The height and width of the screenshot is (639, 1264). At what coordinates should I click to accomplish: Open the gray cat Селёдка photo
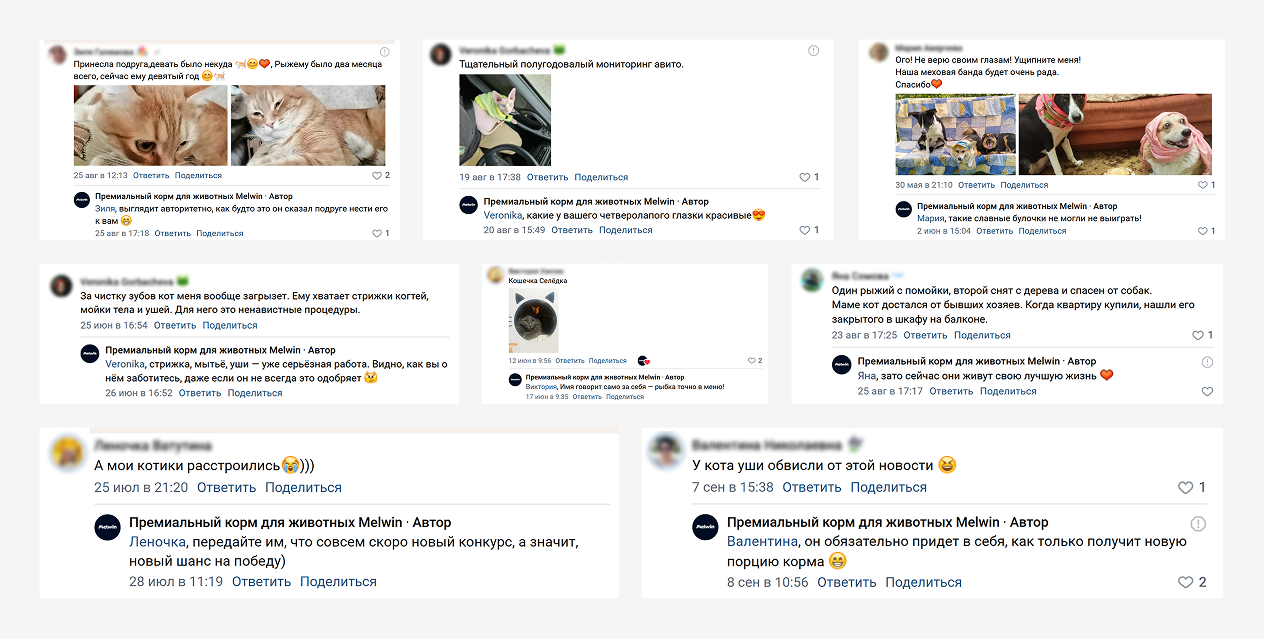coord(533,321)
